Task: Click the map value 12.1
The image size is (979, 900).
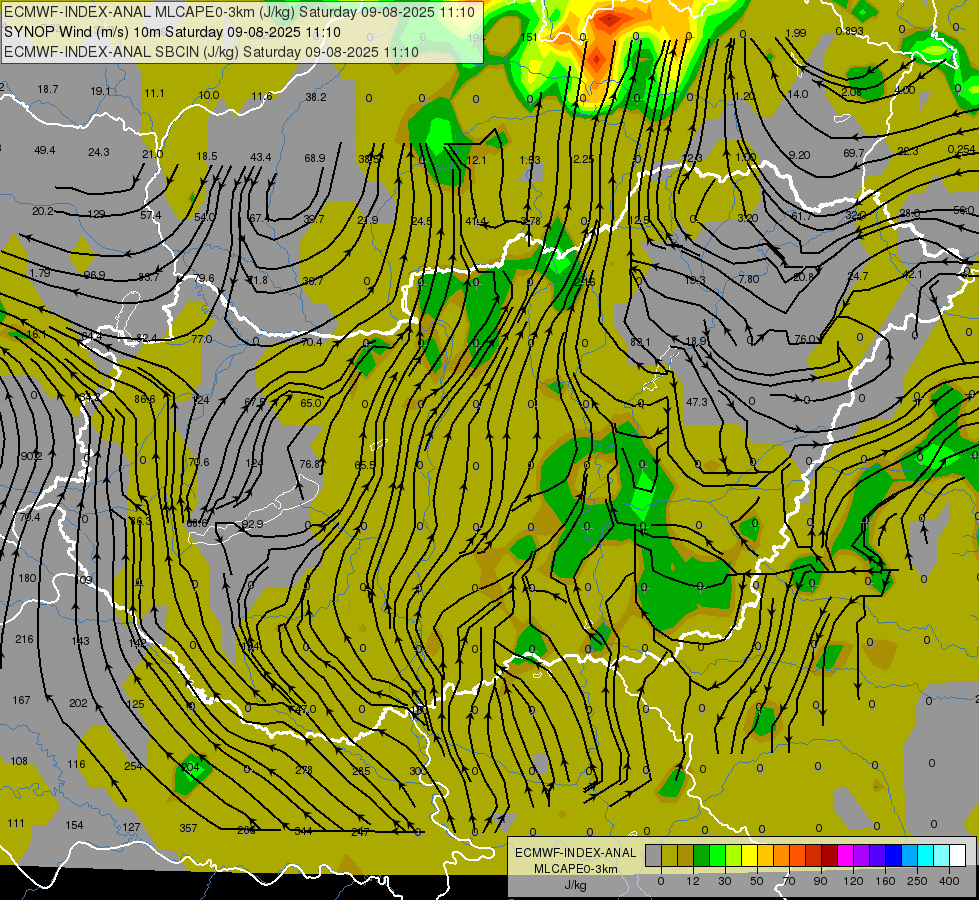Action: point(476,161)
